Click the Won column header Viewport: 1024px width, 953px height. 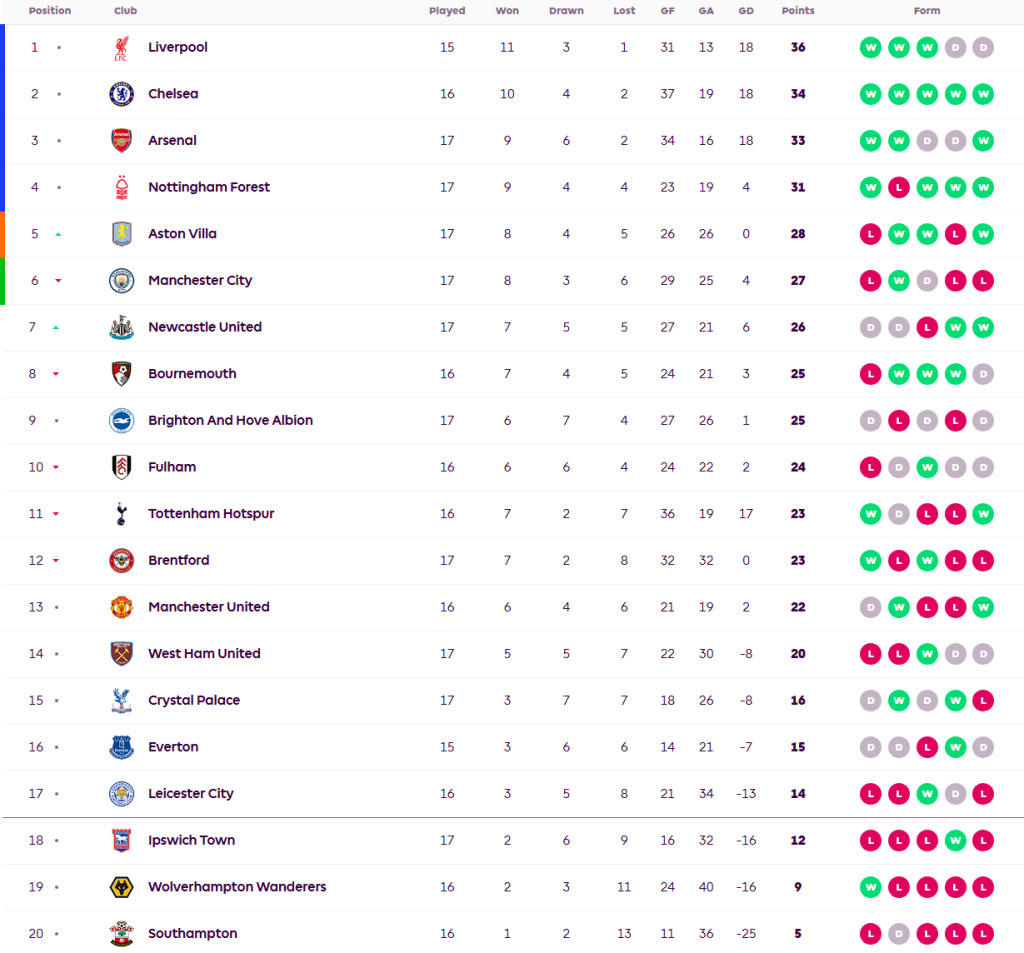click(507, 11)
